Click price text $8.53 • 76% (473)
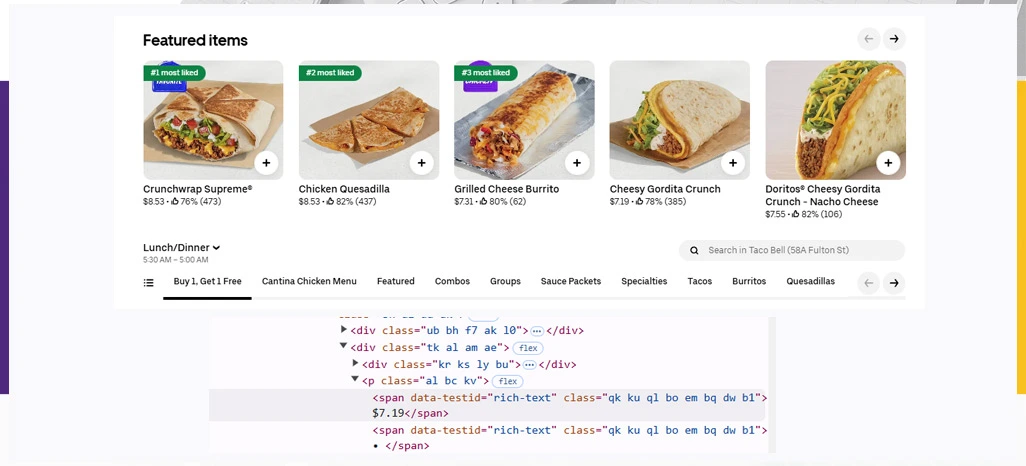 182,202
